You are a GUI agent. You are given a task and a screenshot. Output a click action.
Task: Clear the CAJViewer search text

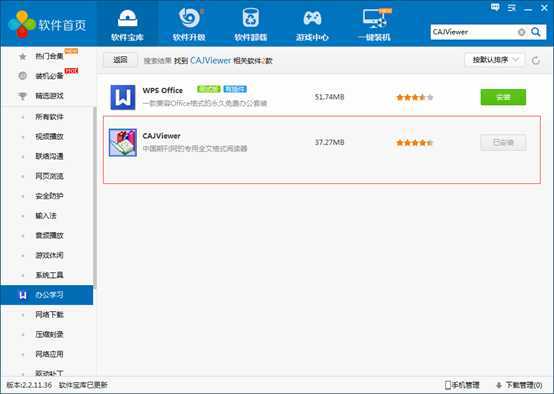click(x=521, y=32)
